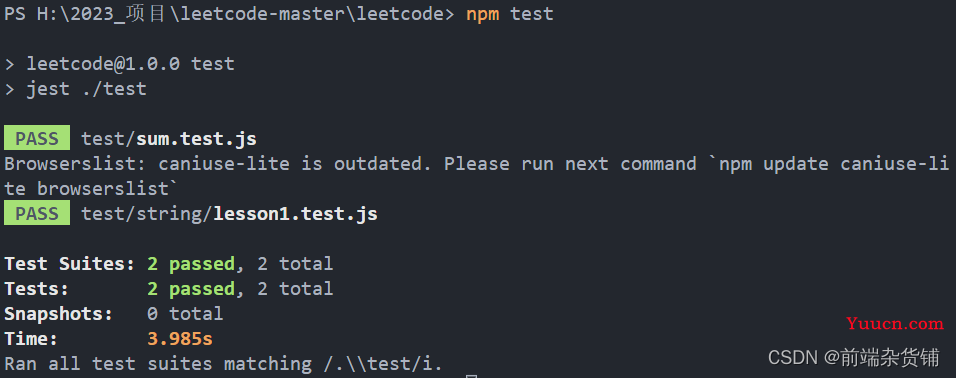
Task: Click the green '2 passed' on the Tests row
Action: 191,290
